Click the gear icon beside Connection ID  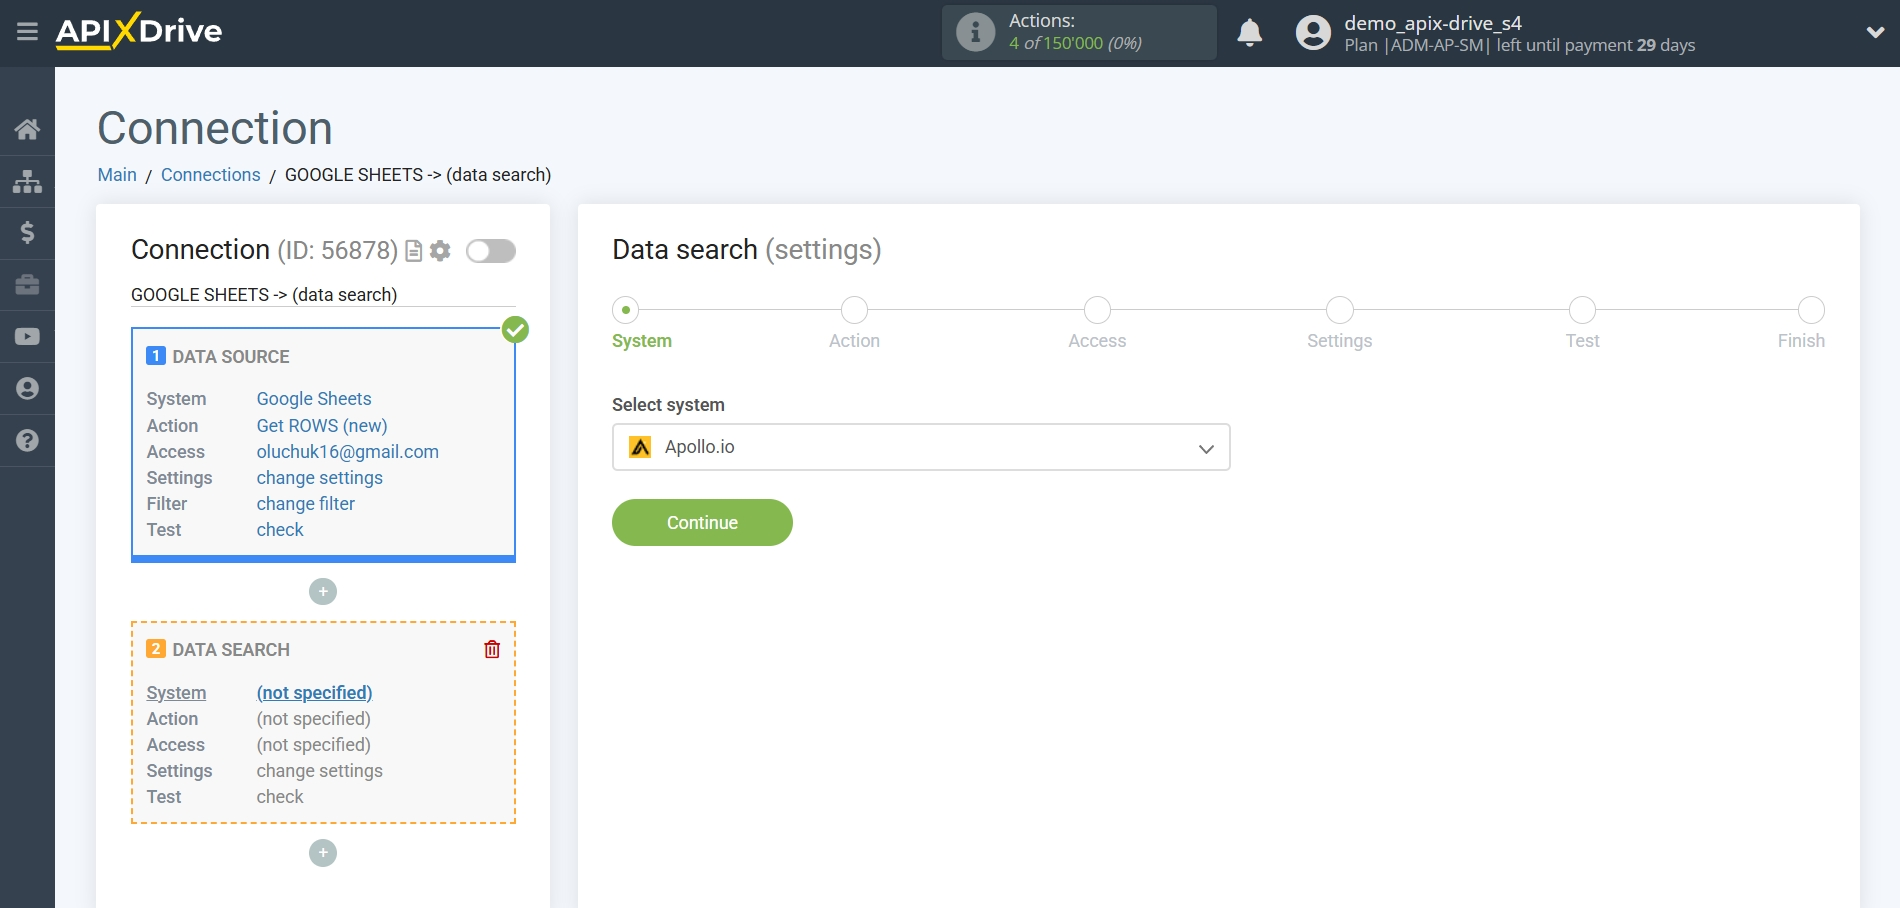[x=439, y=251]
